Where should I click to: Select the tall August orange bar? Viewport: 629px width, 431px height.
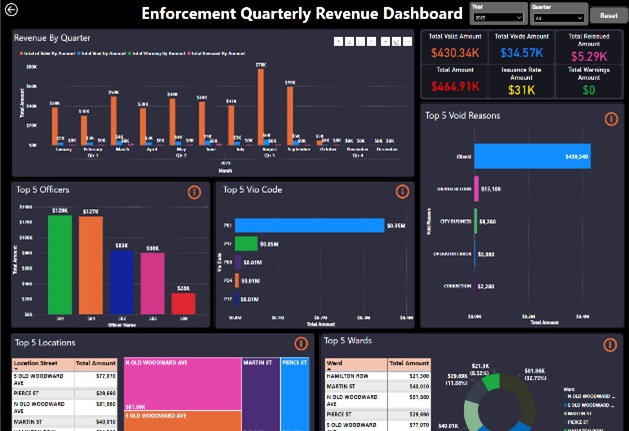click(261, 107)
